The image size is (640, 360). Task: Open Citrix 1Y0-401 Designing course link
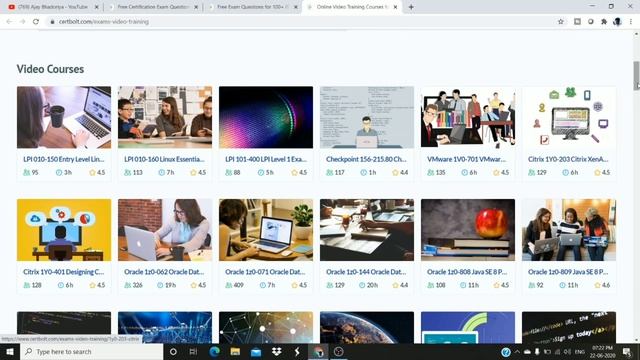64,272
